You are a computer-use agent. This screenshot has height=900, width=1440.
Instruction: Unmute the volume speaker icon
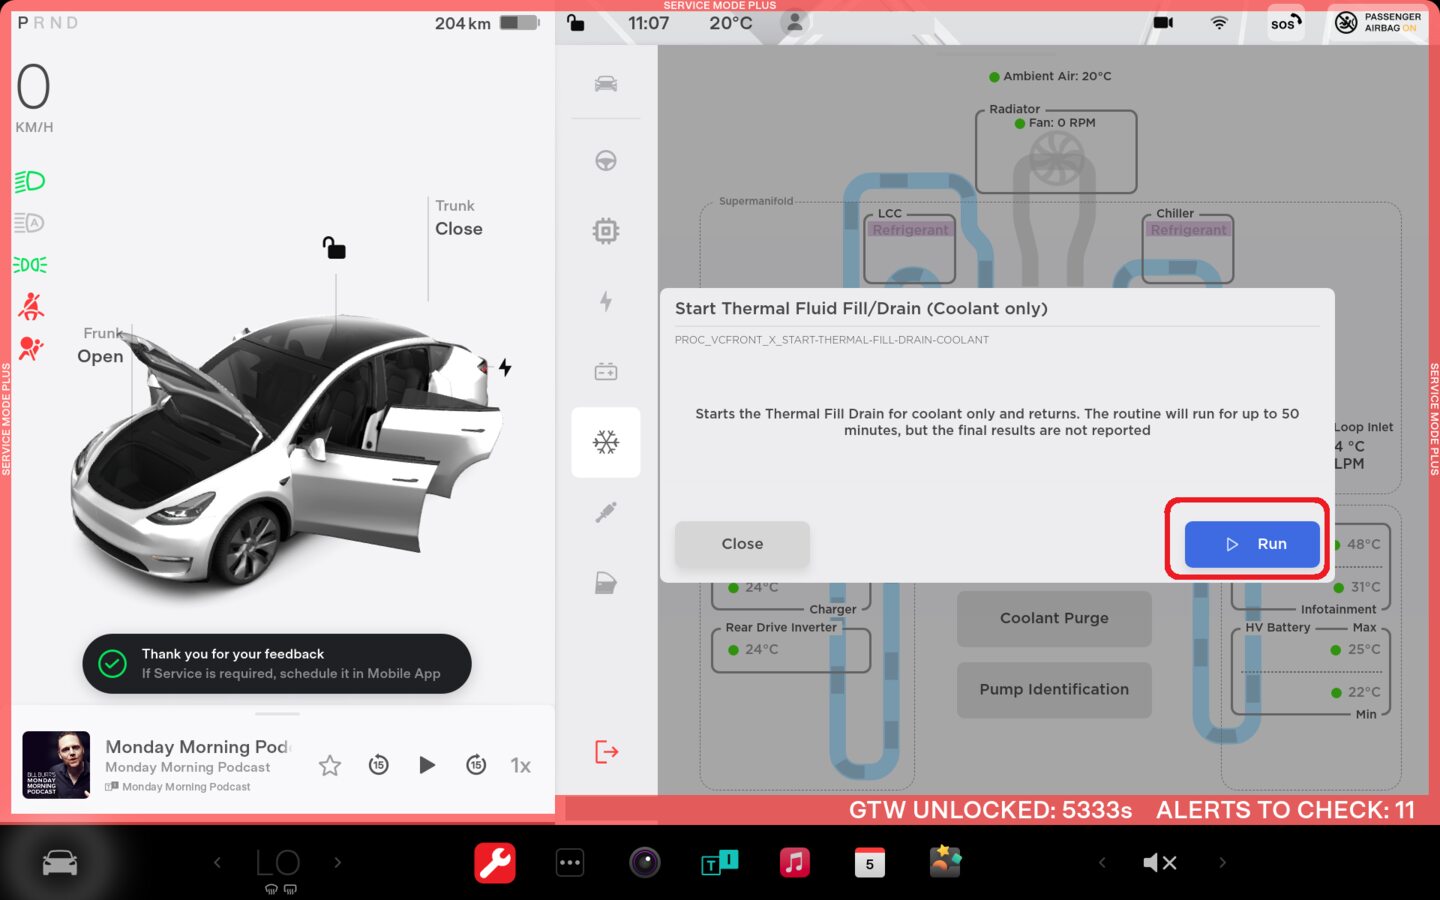(1159, 862)
